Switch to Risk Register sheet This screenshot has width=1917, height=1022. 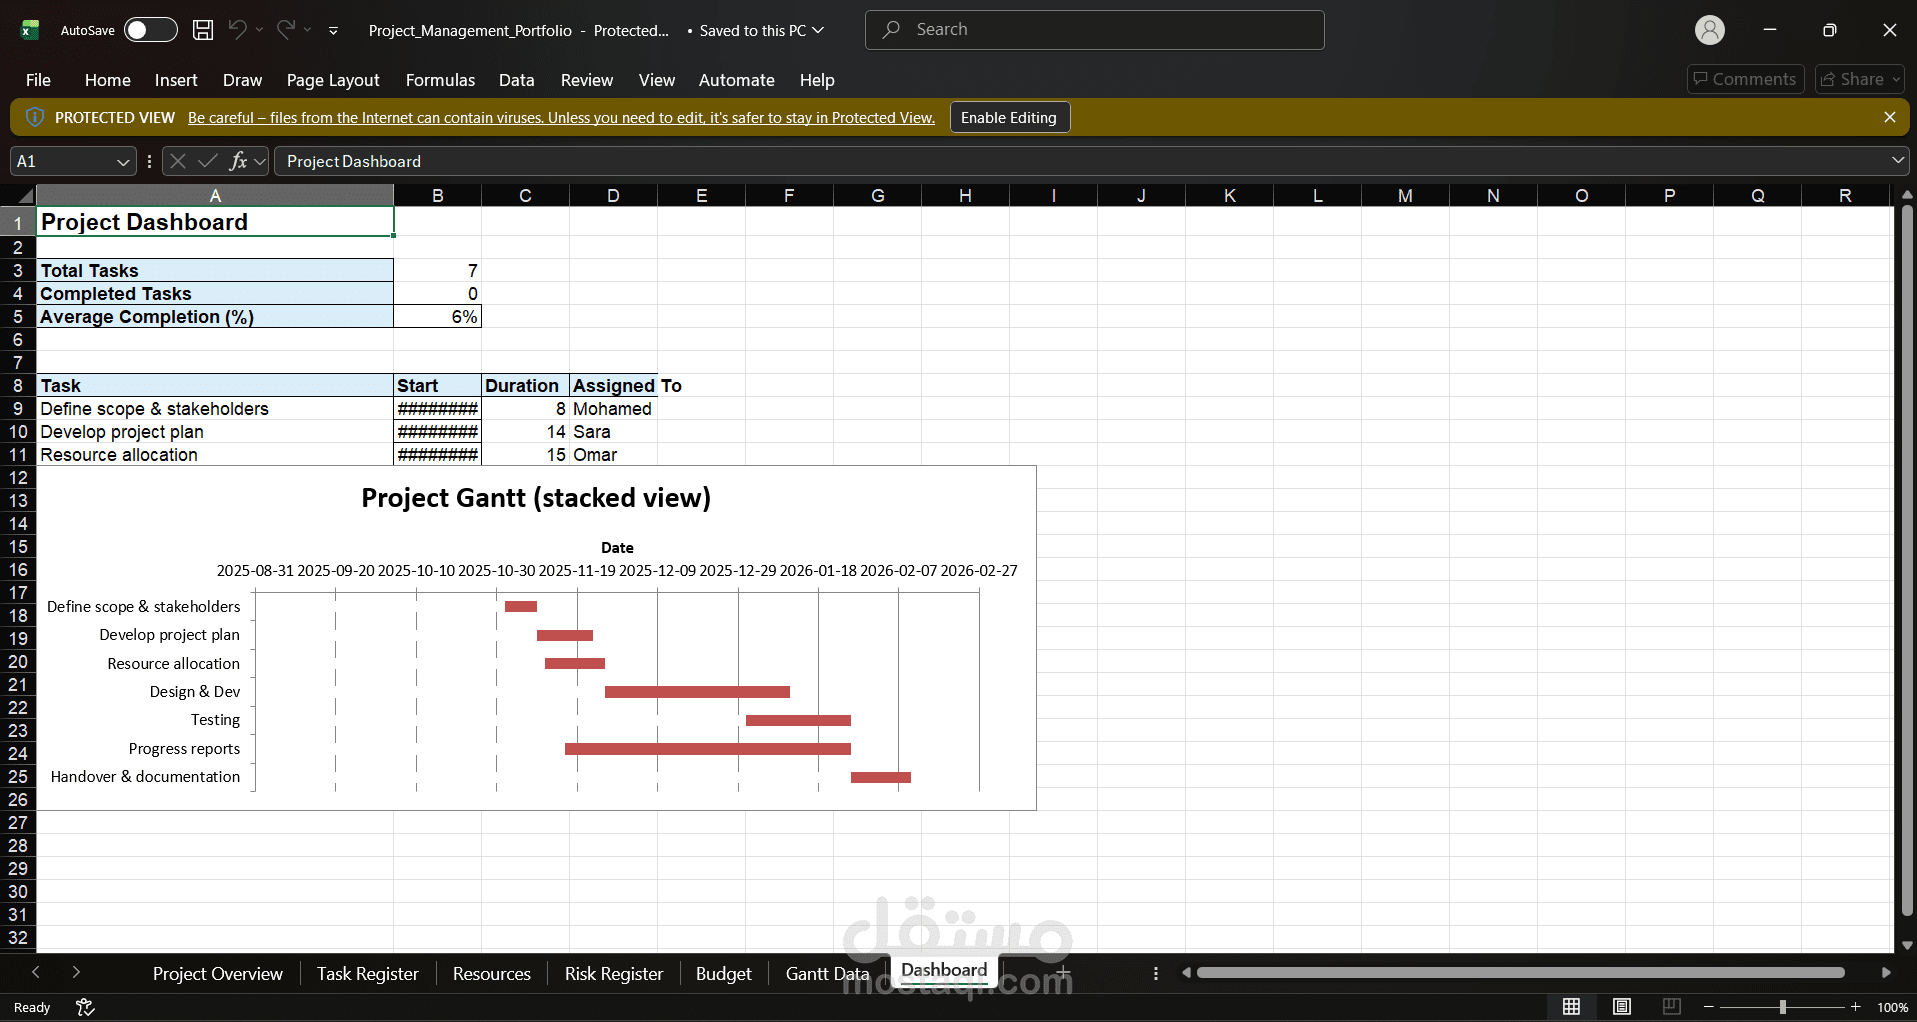click(x=613, y=973)
